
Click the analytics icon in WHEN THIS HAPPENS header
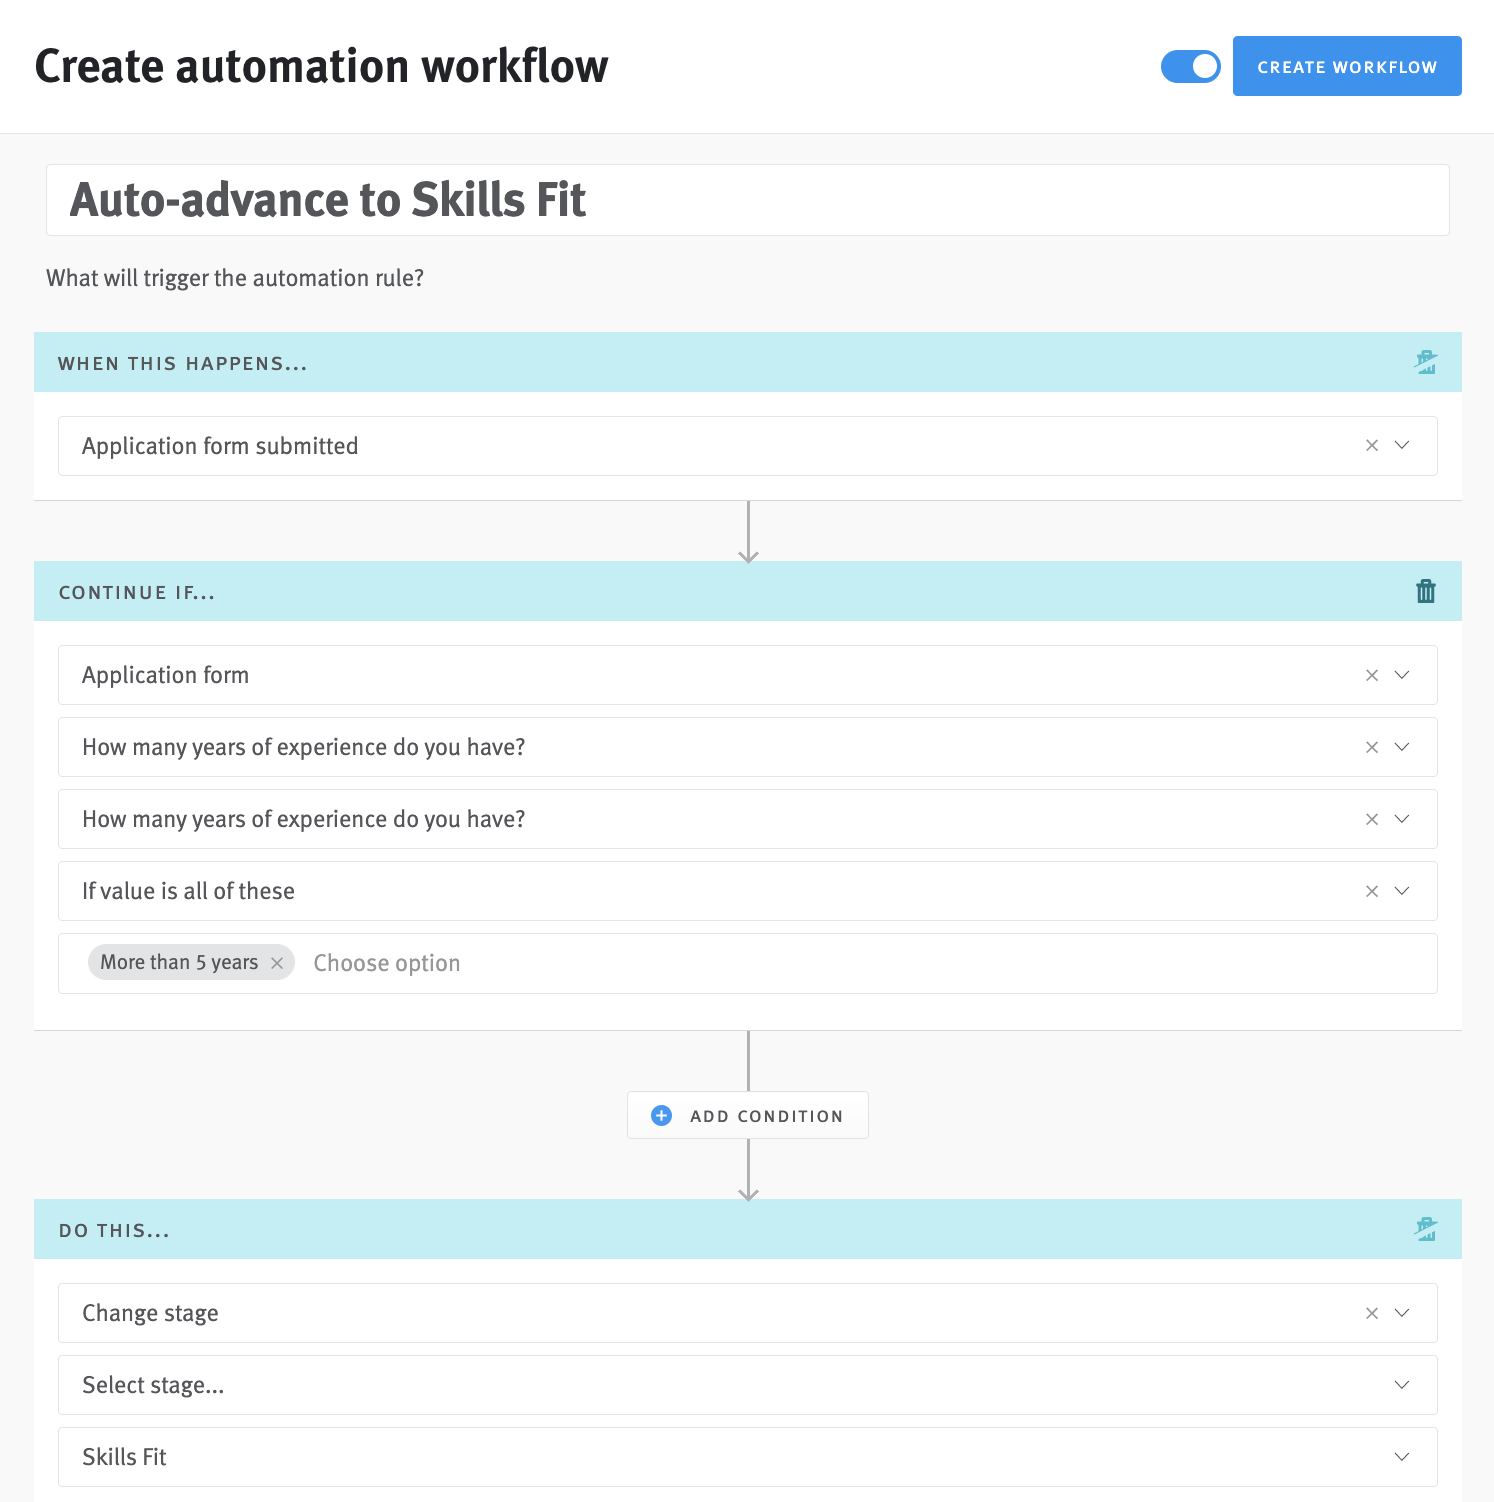click(x=1426, y=362)
